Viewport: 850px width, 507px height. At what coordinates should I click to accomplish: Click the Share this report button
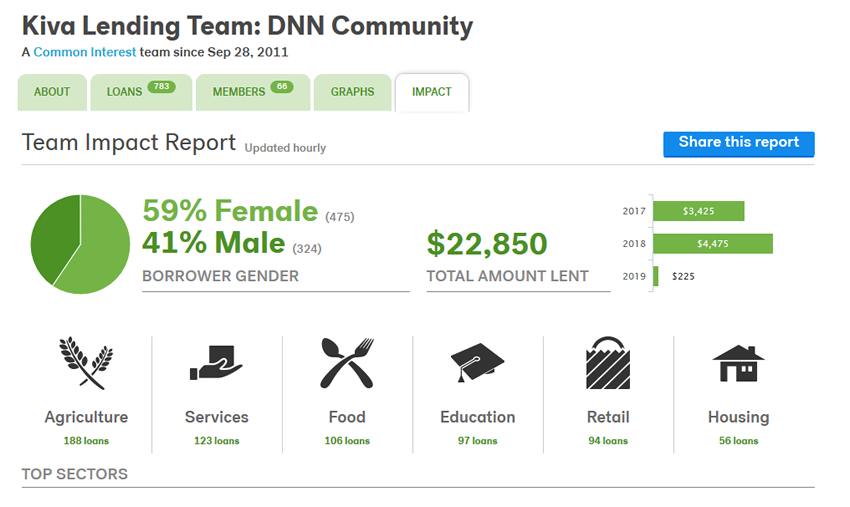coord(738,143)
